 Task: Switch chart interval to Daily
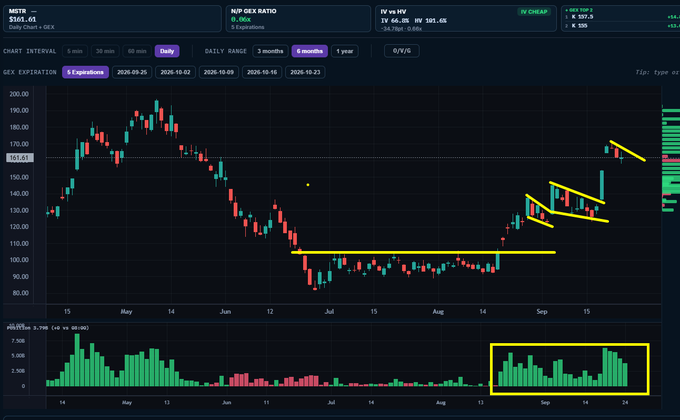point(167,51)
